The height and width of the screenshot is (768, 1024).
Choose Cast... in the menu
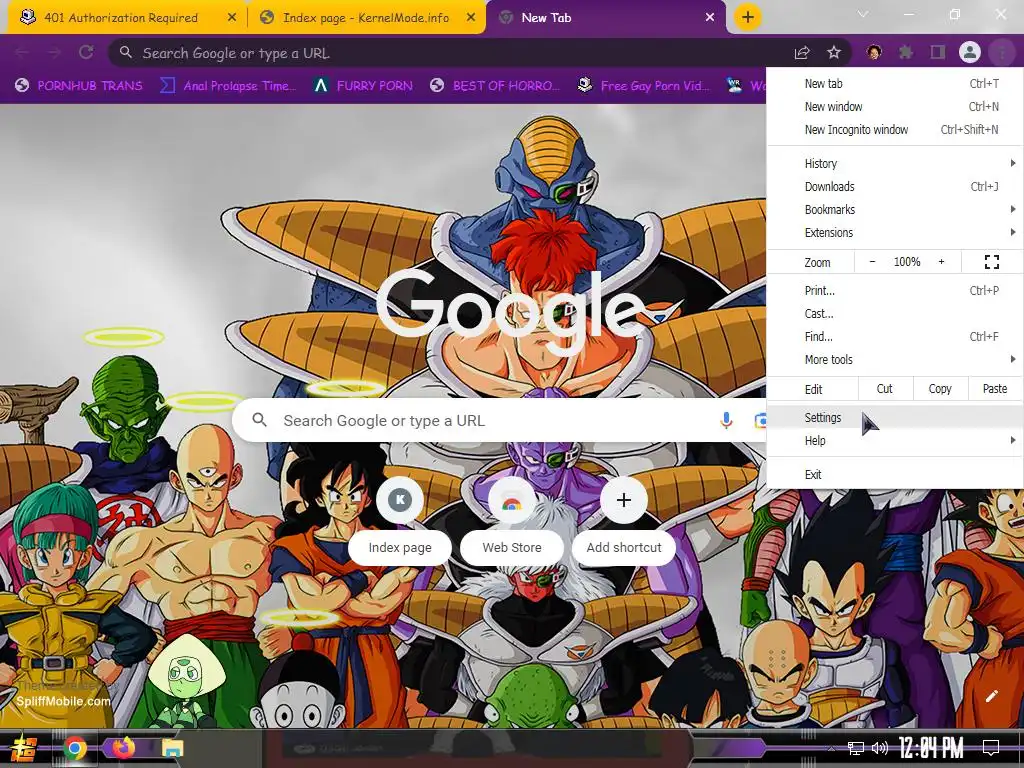(x=895, y=313)
